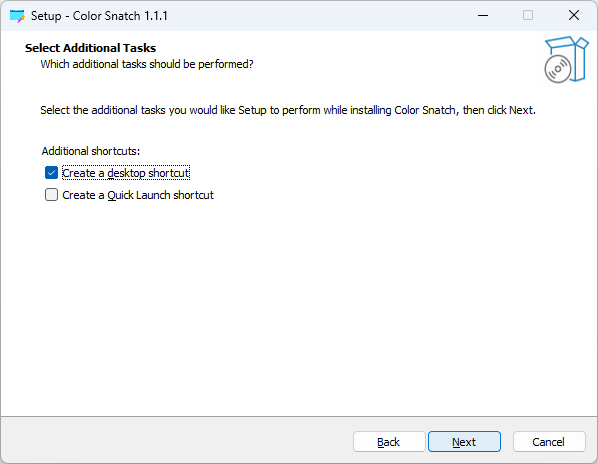Click the 'Additional shortcuts:' group label
Image resolution: width=598 pixels, height=464 pixels.
pos(91,151)
